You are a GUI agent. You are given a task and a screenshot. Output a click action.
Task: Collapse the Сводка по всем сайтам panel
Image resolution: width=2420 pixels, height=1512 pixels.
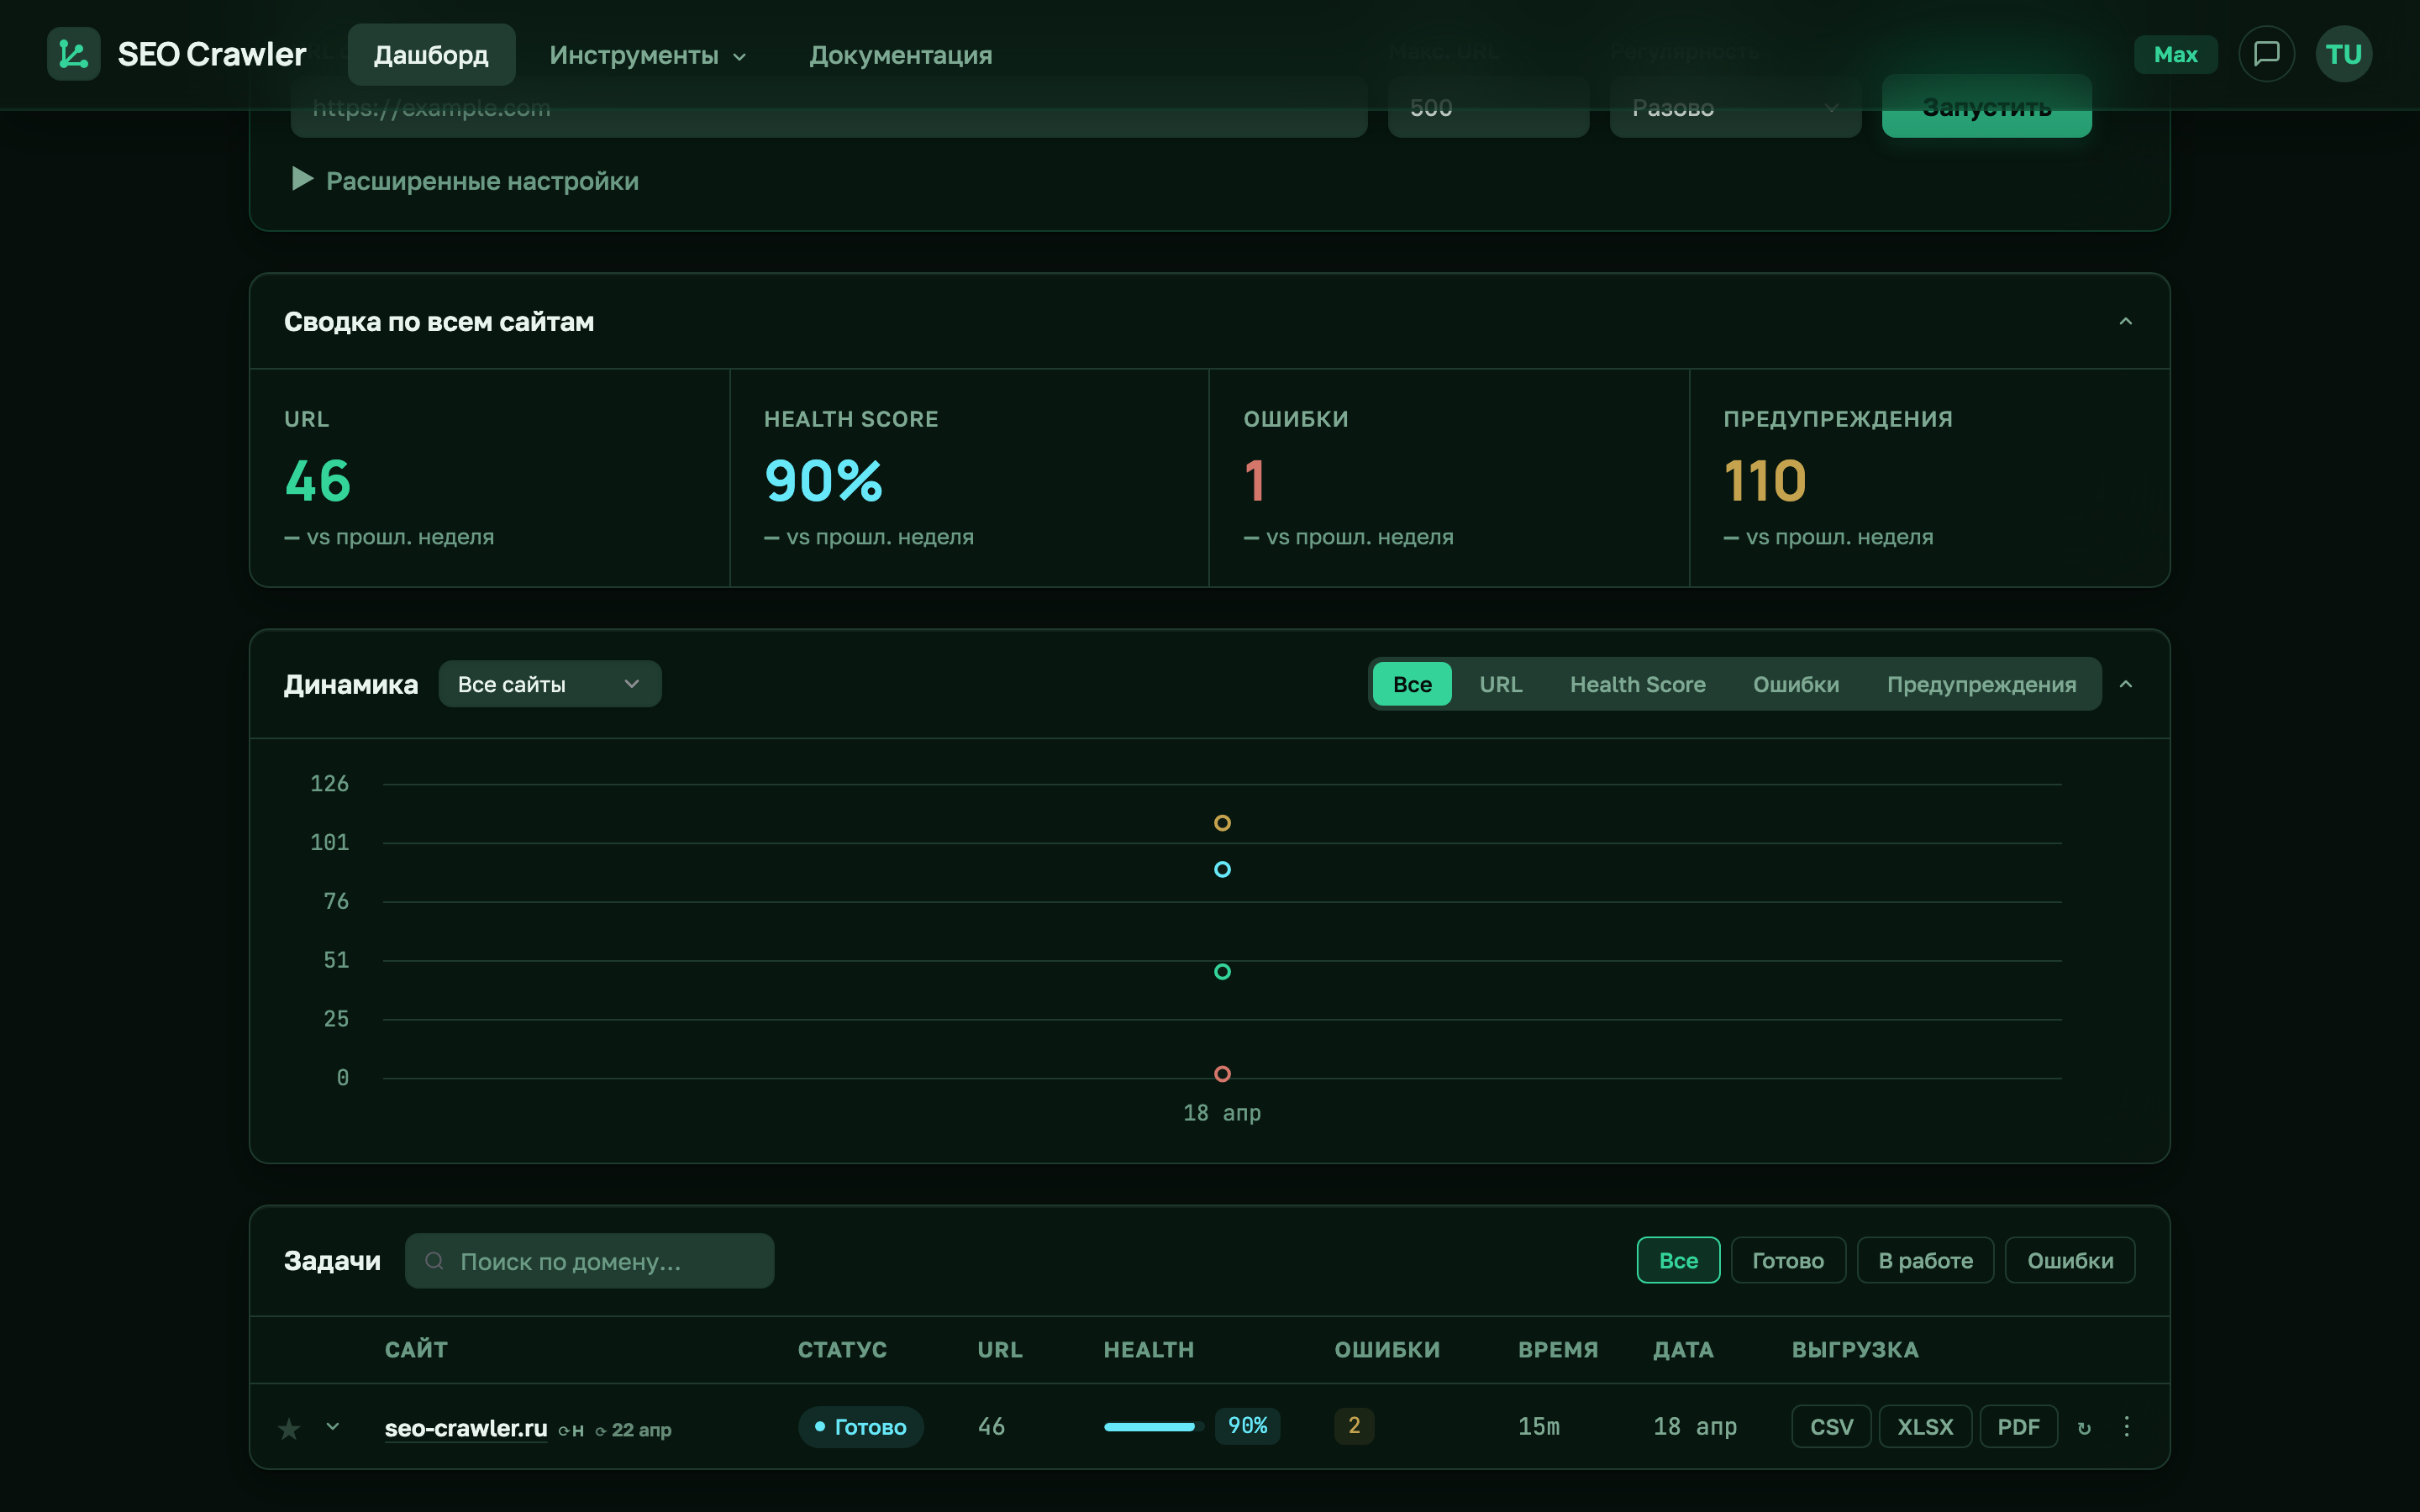[x=2126, y=321]
